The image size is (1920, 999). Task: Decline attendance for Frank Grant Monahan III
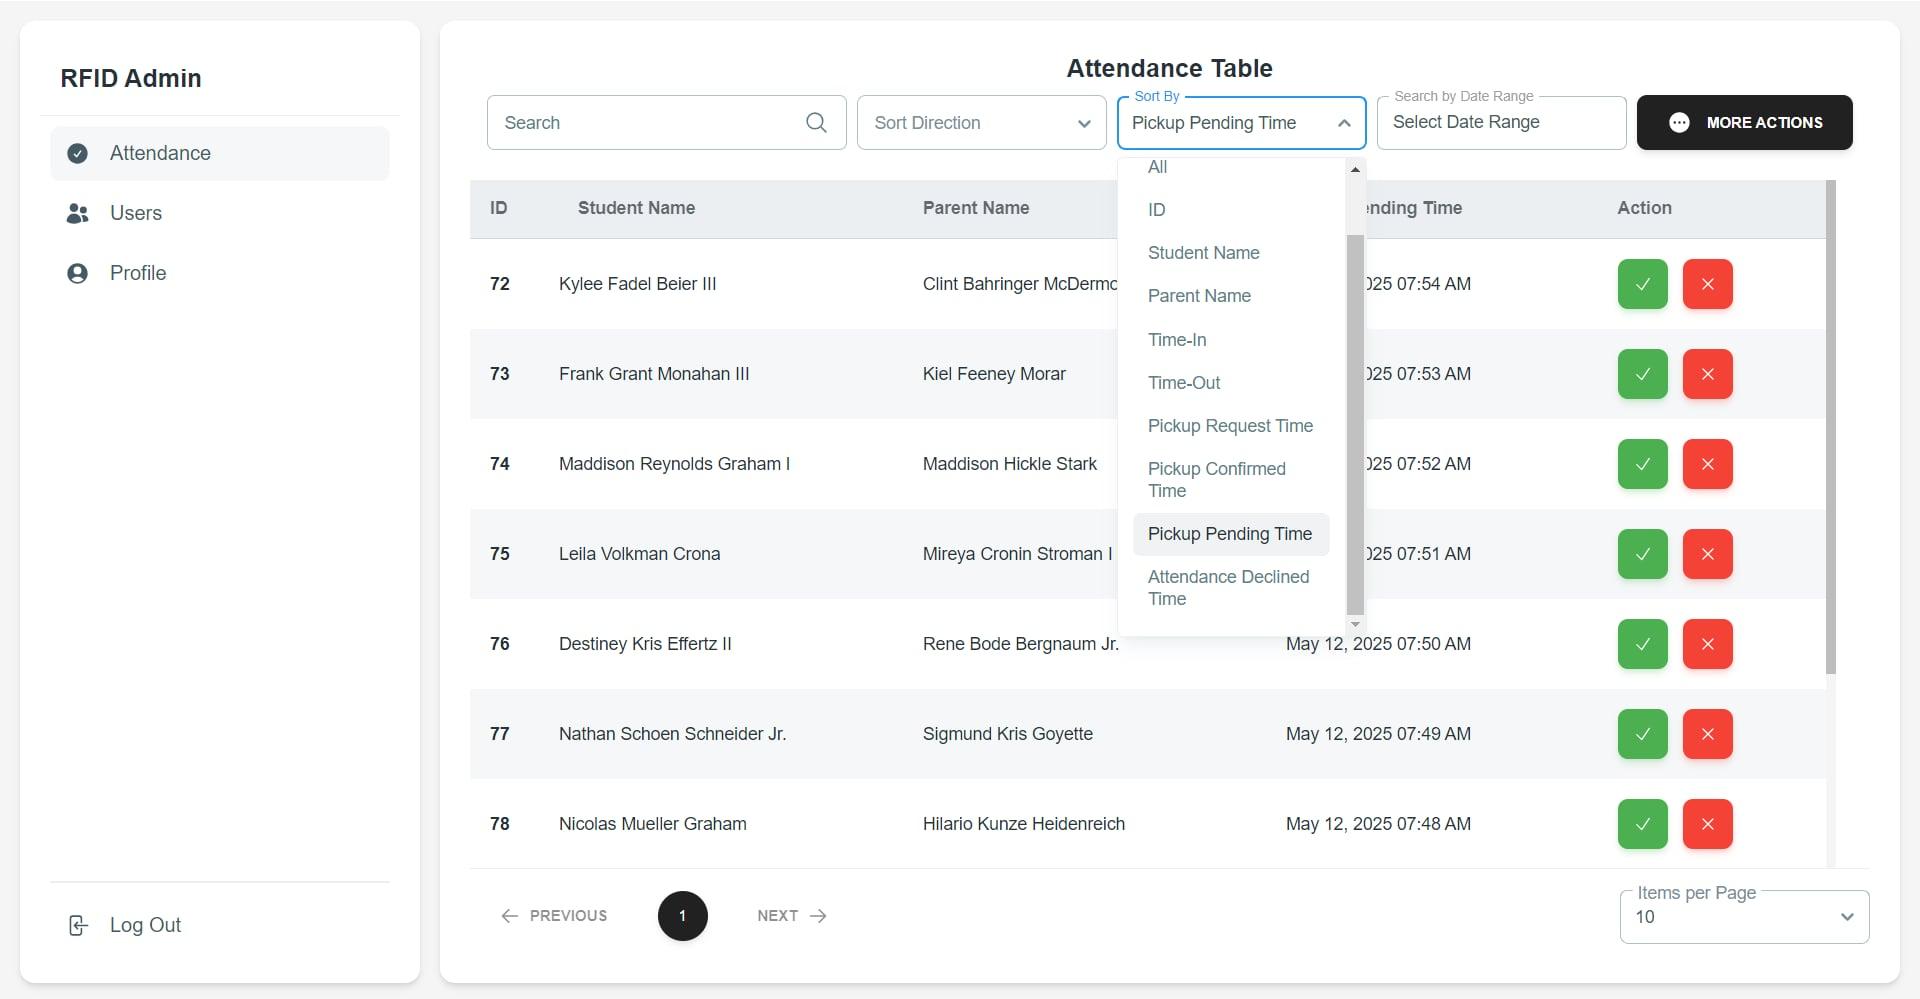tap(1707, 374)
